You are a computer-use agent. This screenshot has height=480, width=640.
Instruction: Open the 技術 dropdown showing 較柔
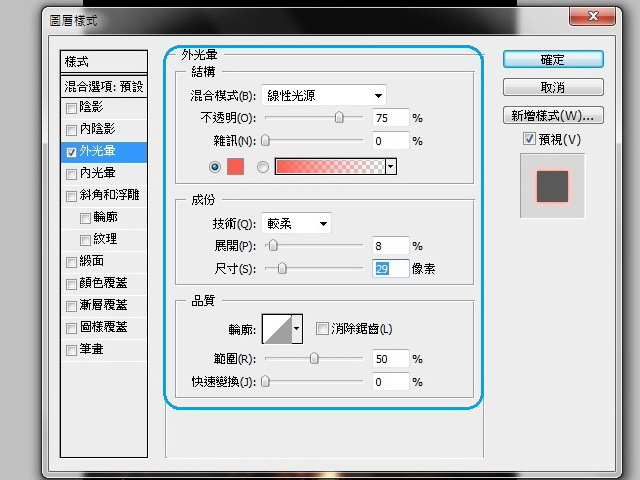(296, 223)
